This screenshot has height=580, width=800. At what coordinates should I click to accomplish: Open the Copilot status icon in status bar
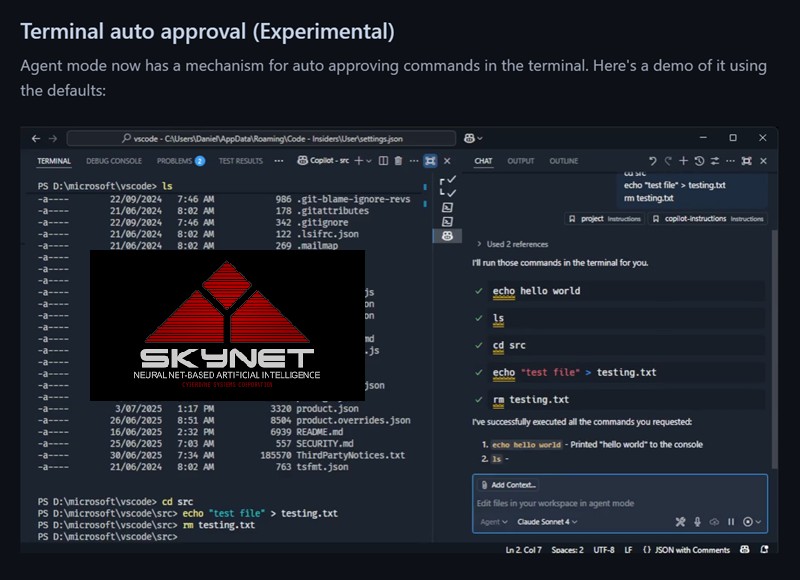pos(745,549)
